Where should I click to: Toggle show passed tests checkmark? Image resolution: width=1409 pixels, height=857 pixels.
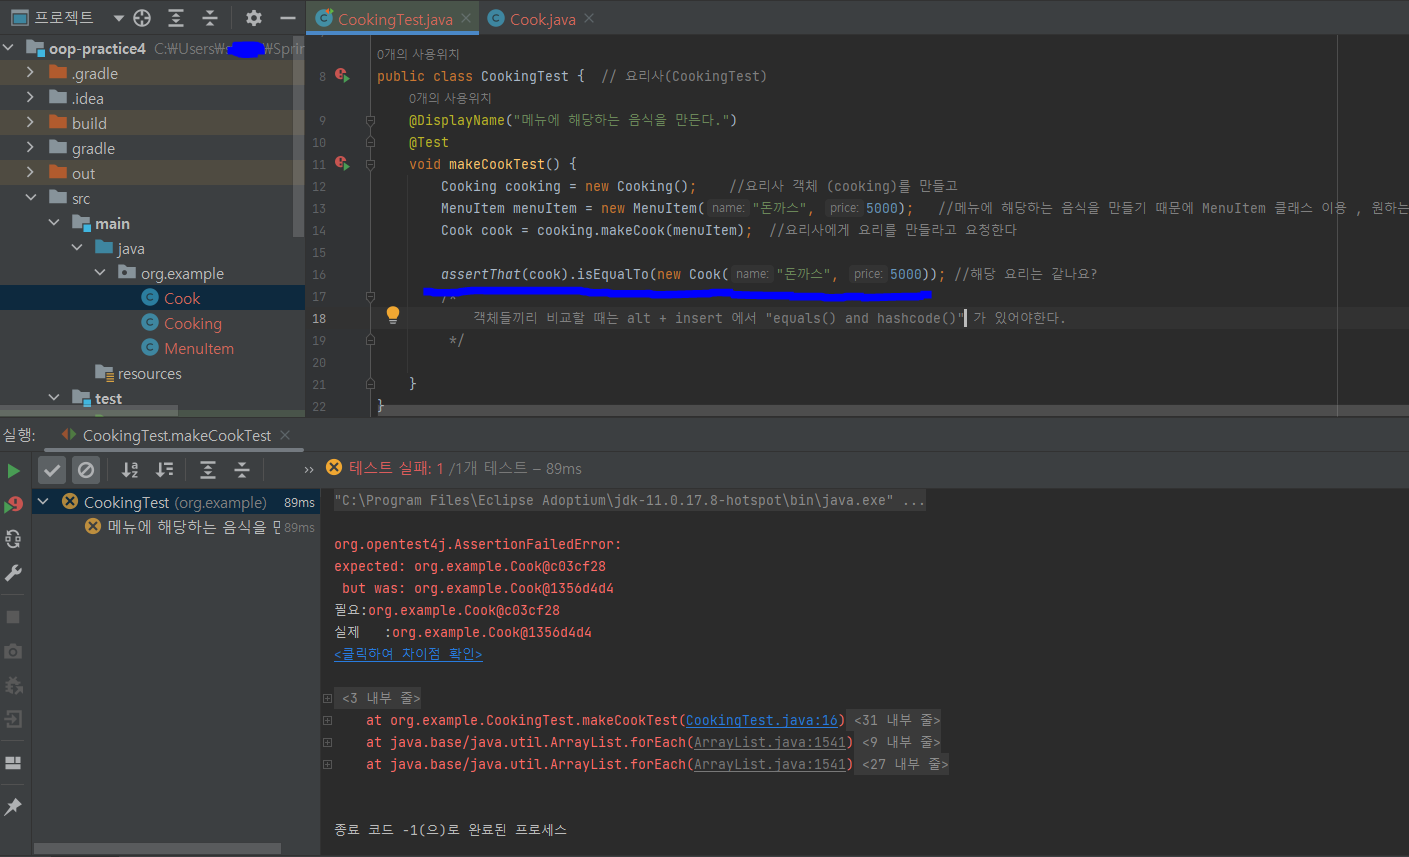[52, 469]
